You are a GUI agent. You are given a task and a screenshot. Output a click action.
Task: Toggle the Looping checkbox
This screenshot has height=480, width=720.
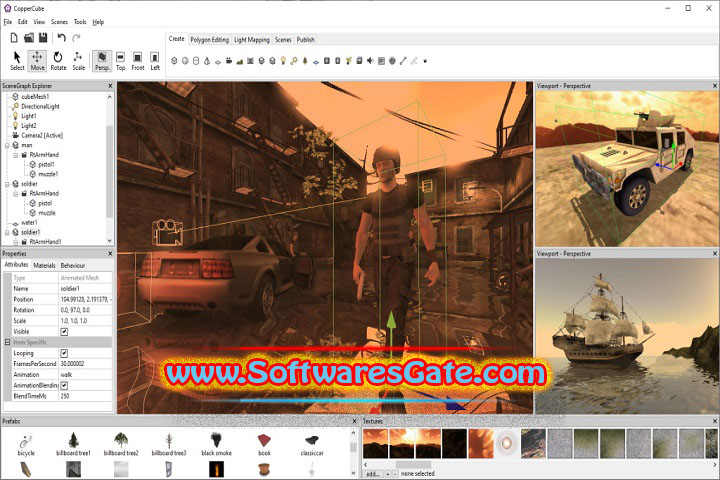coord(64,353)
